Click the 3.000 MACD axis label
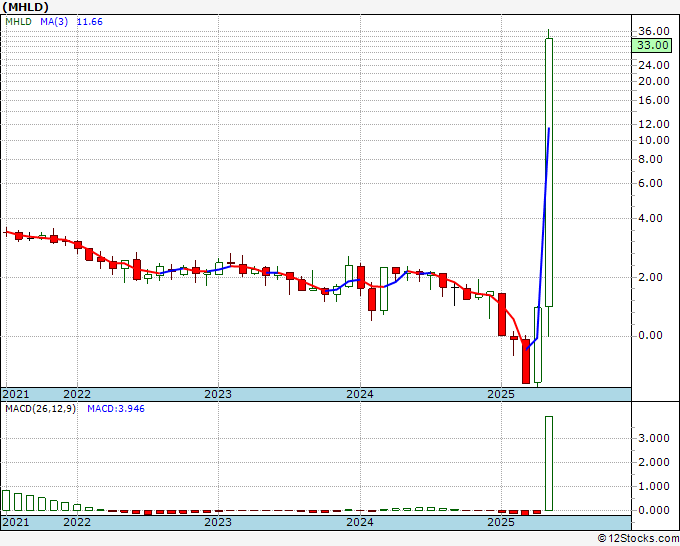This screenshot has height=546, width=680. (654, 438)
